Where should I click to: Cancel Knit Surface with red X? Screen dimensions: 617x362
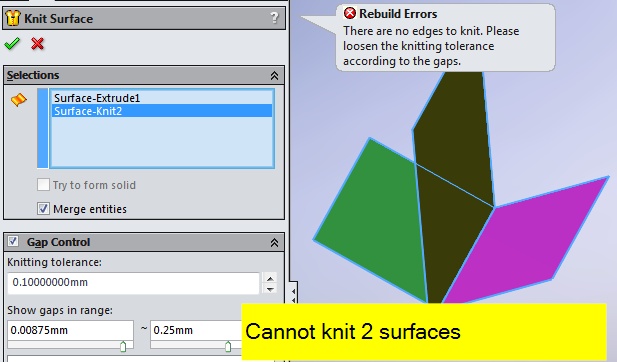point(37,44)
